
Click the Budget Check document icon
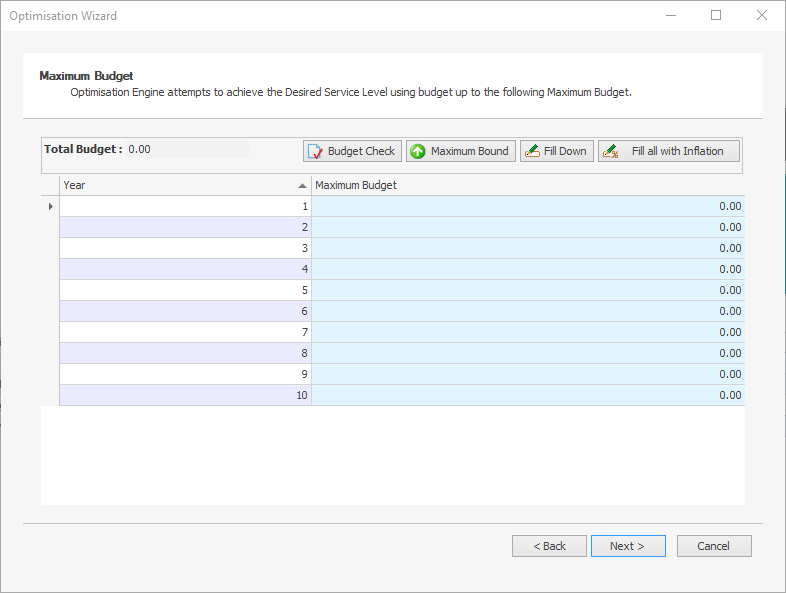point(315,151)
